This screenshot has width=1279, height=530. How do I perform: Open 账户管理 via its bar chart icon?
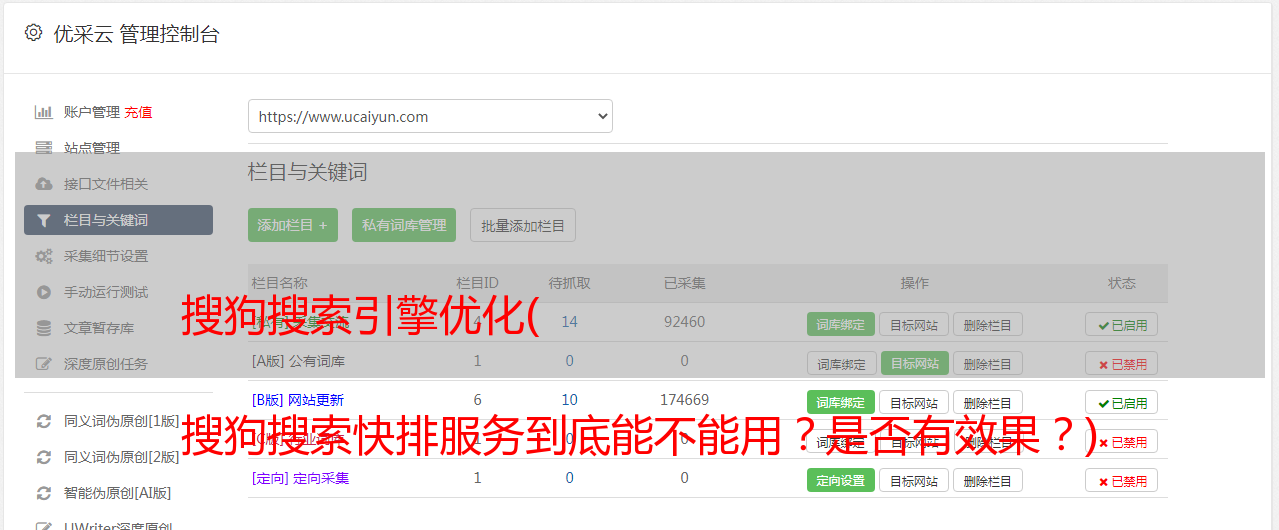point(44,112)
